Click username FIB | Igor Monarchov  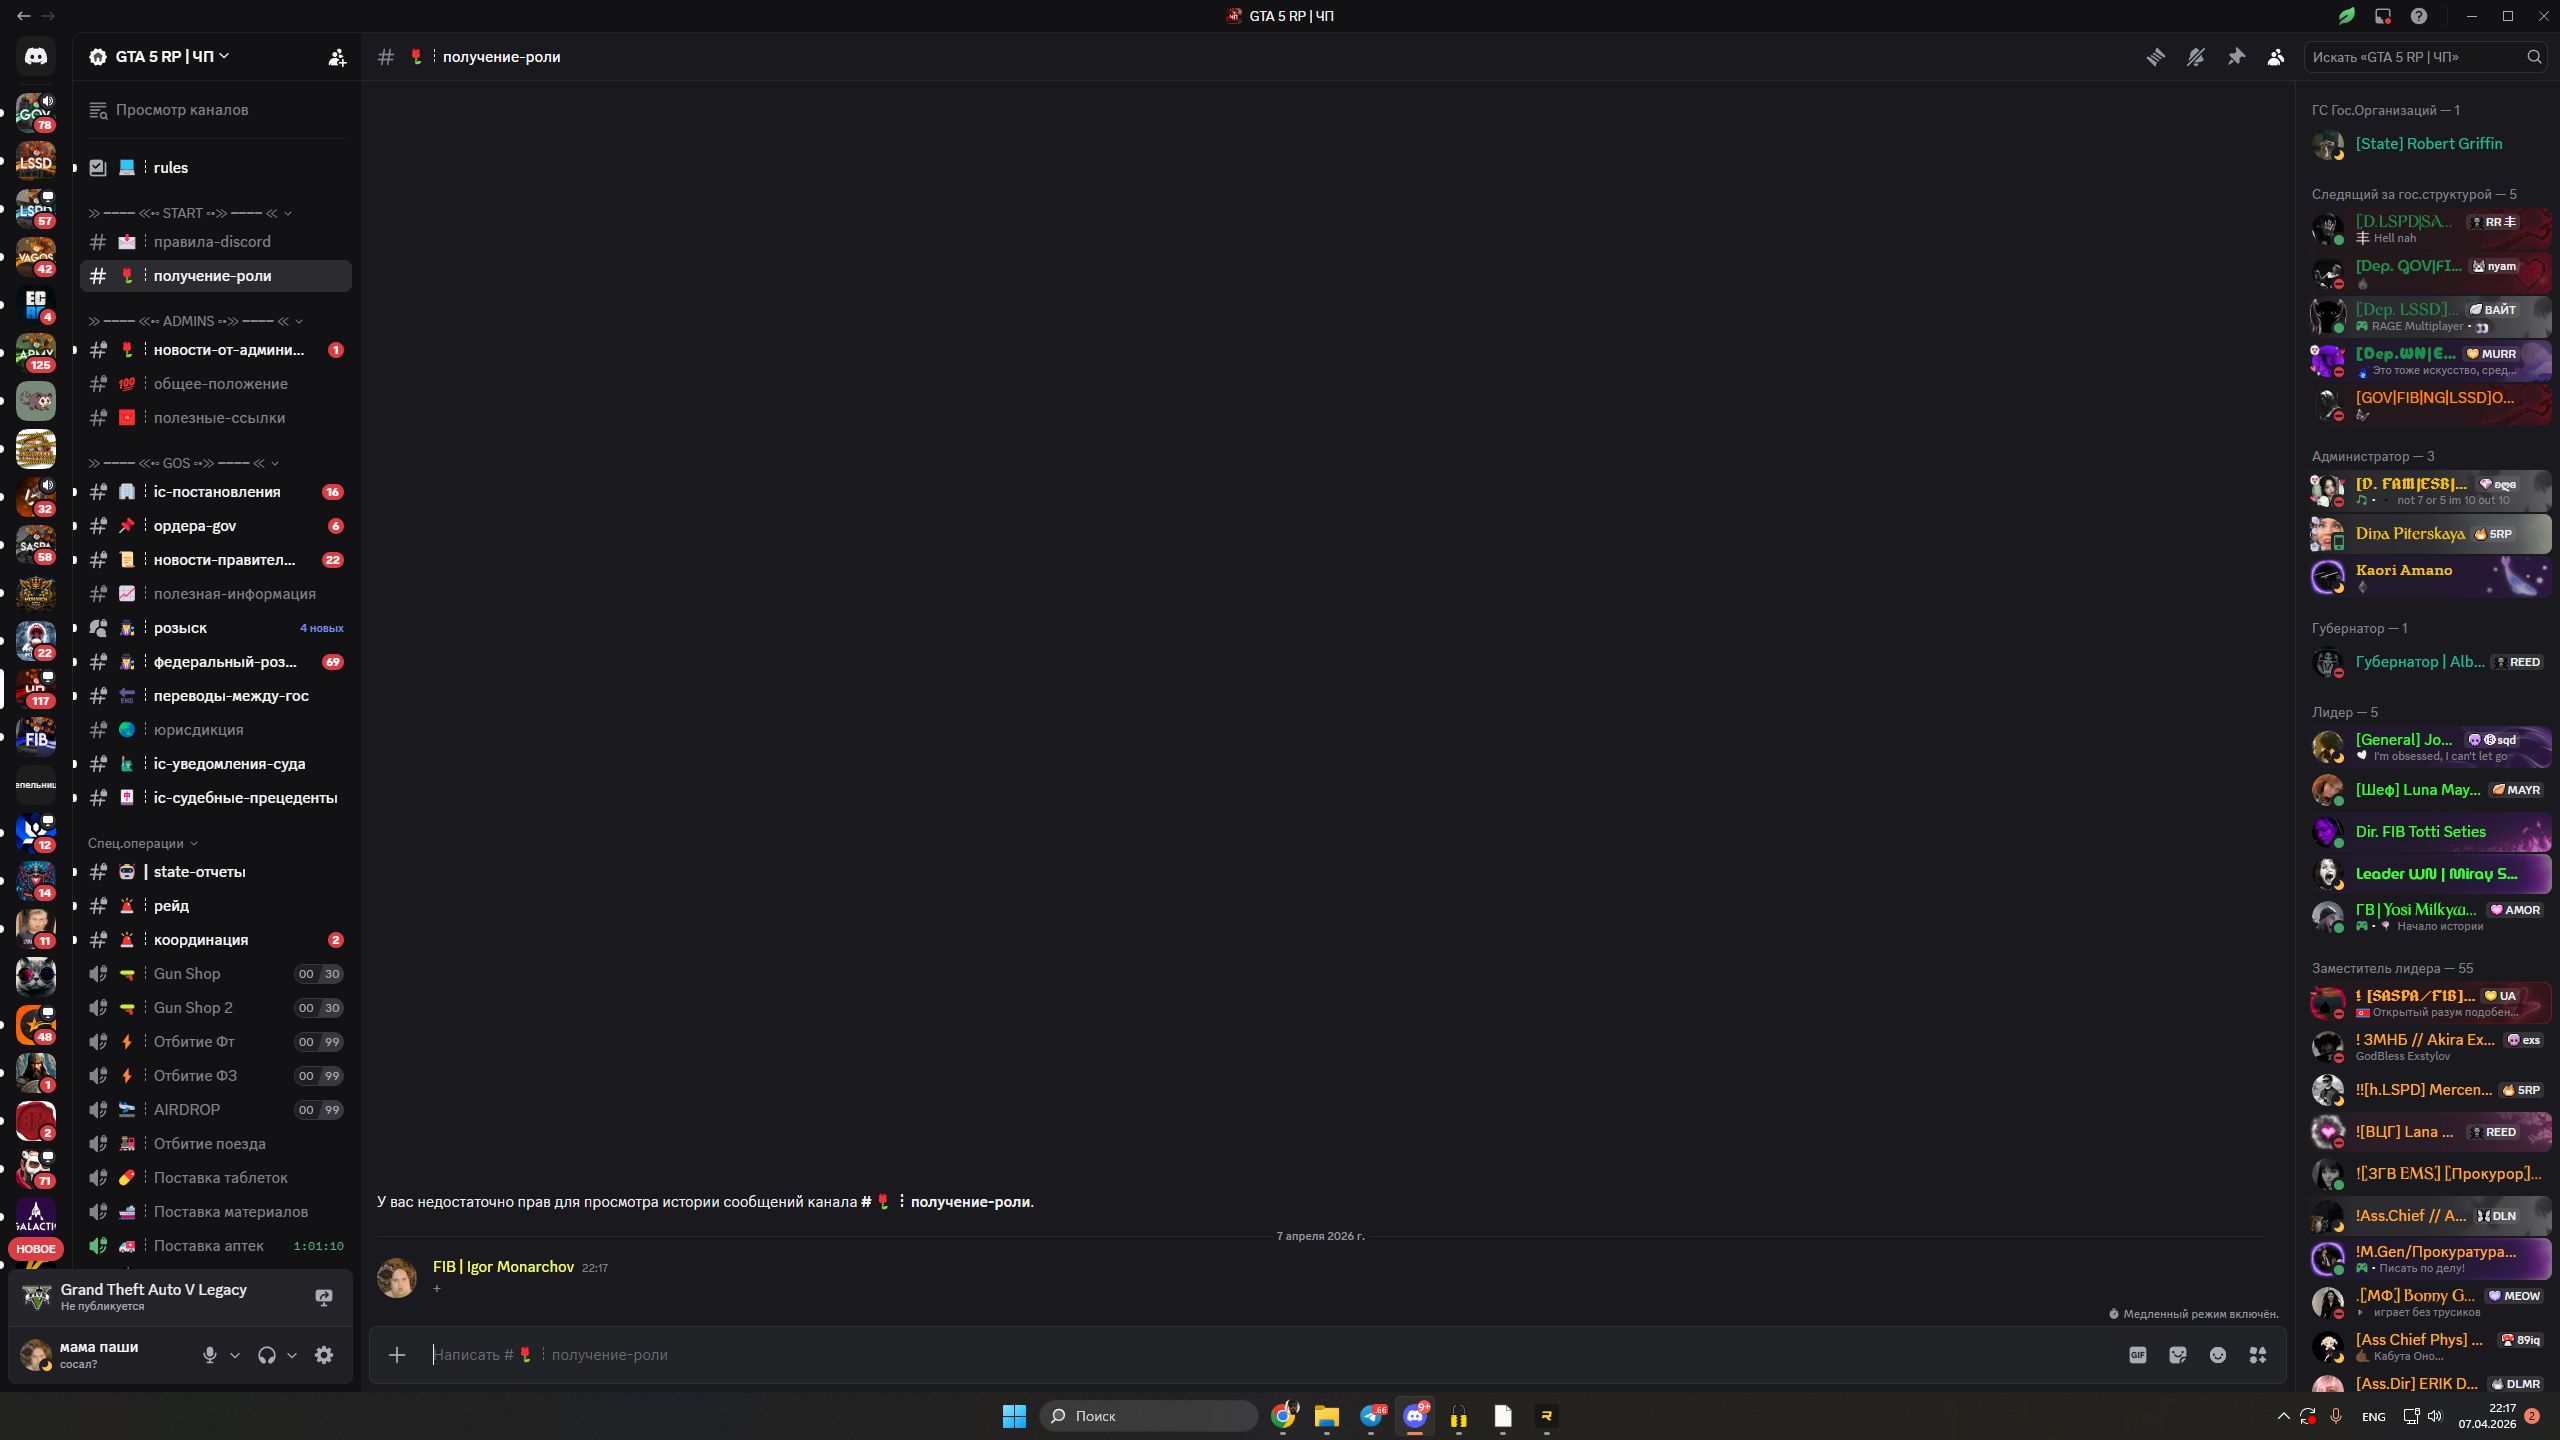click(x=503, y=1267)
